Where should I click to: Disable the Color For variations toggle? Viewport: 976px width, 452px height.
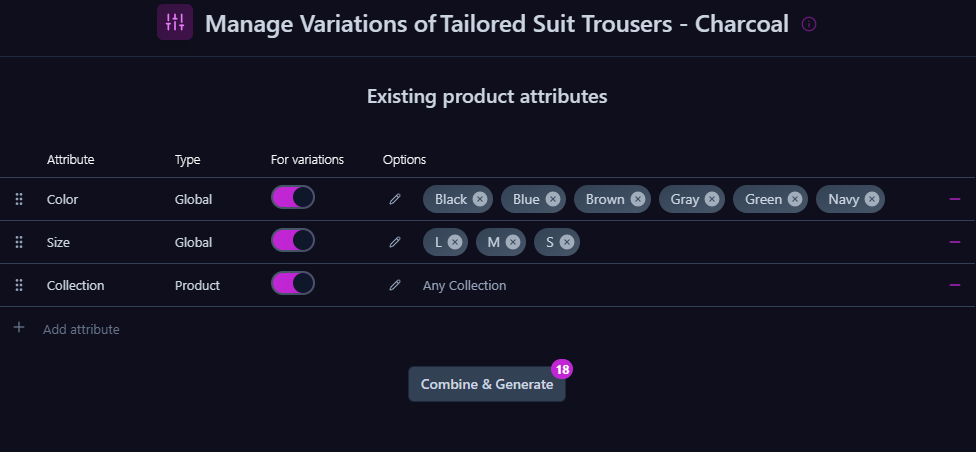point(293,198)
